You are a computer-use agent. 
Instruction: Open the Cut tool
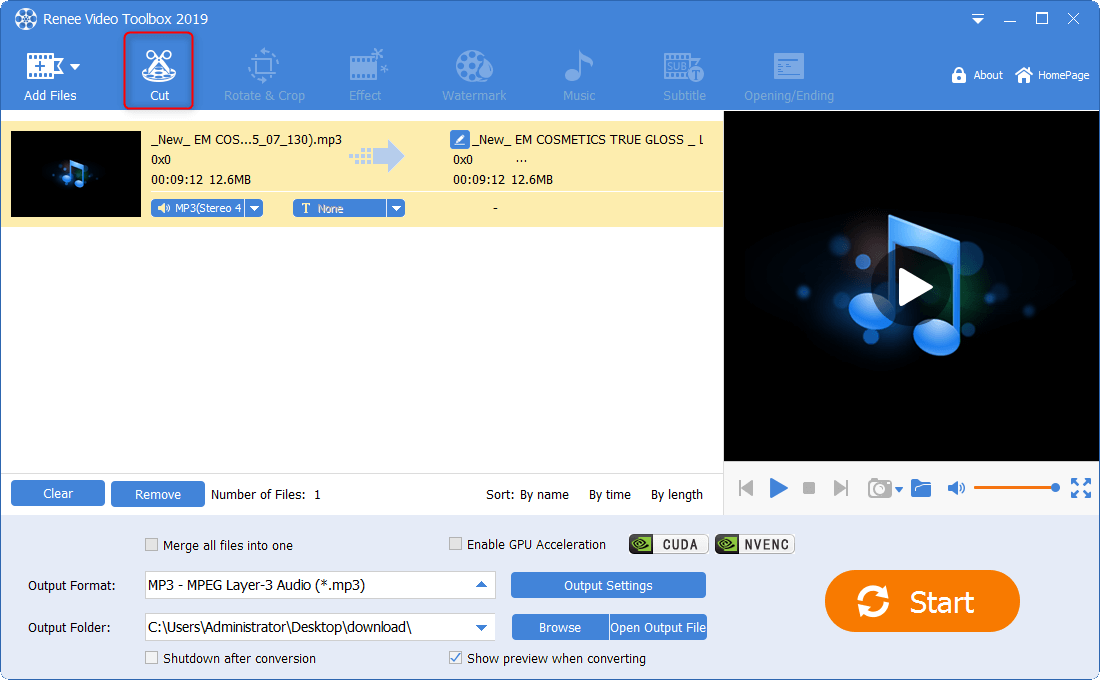158,70
